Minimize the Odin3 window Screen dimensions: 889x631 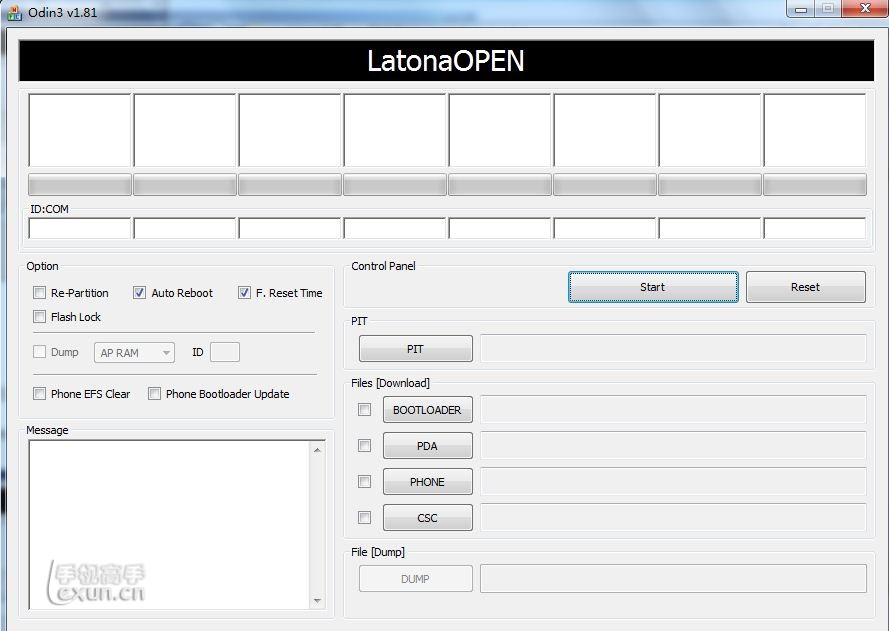801,9
